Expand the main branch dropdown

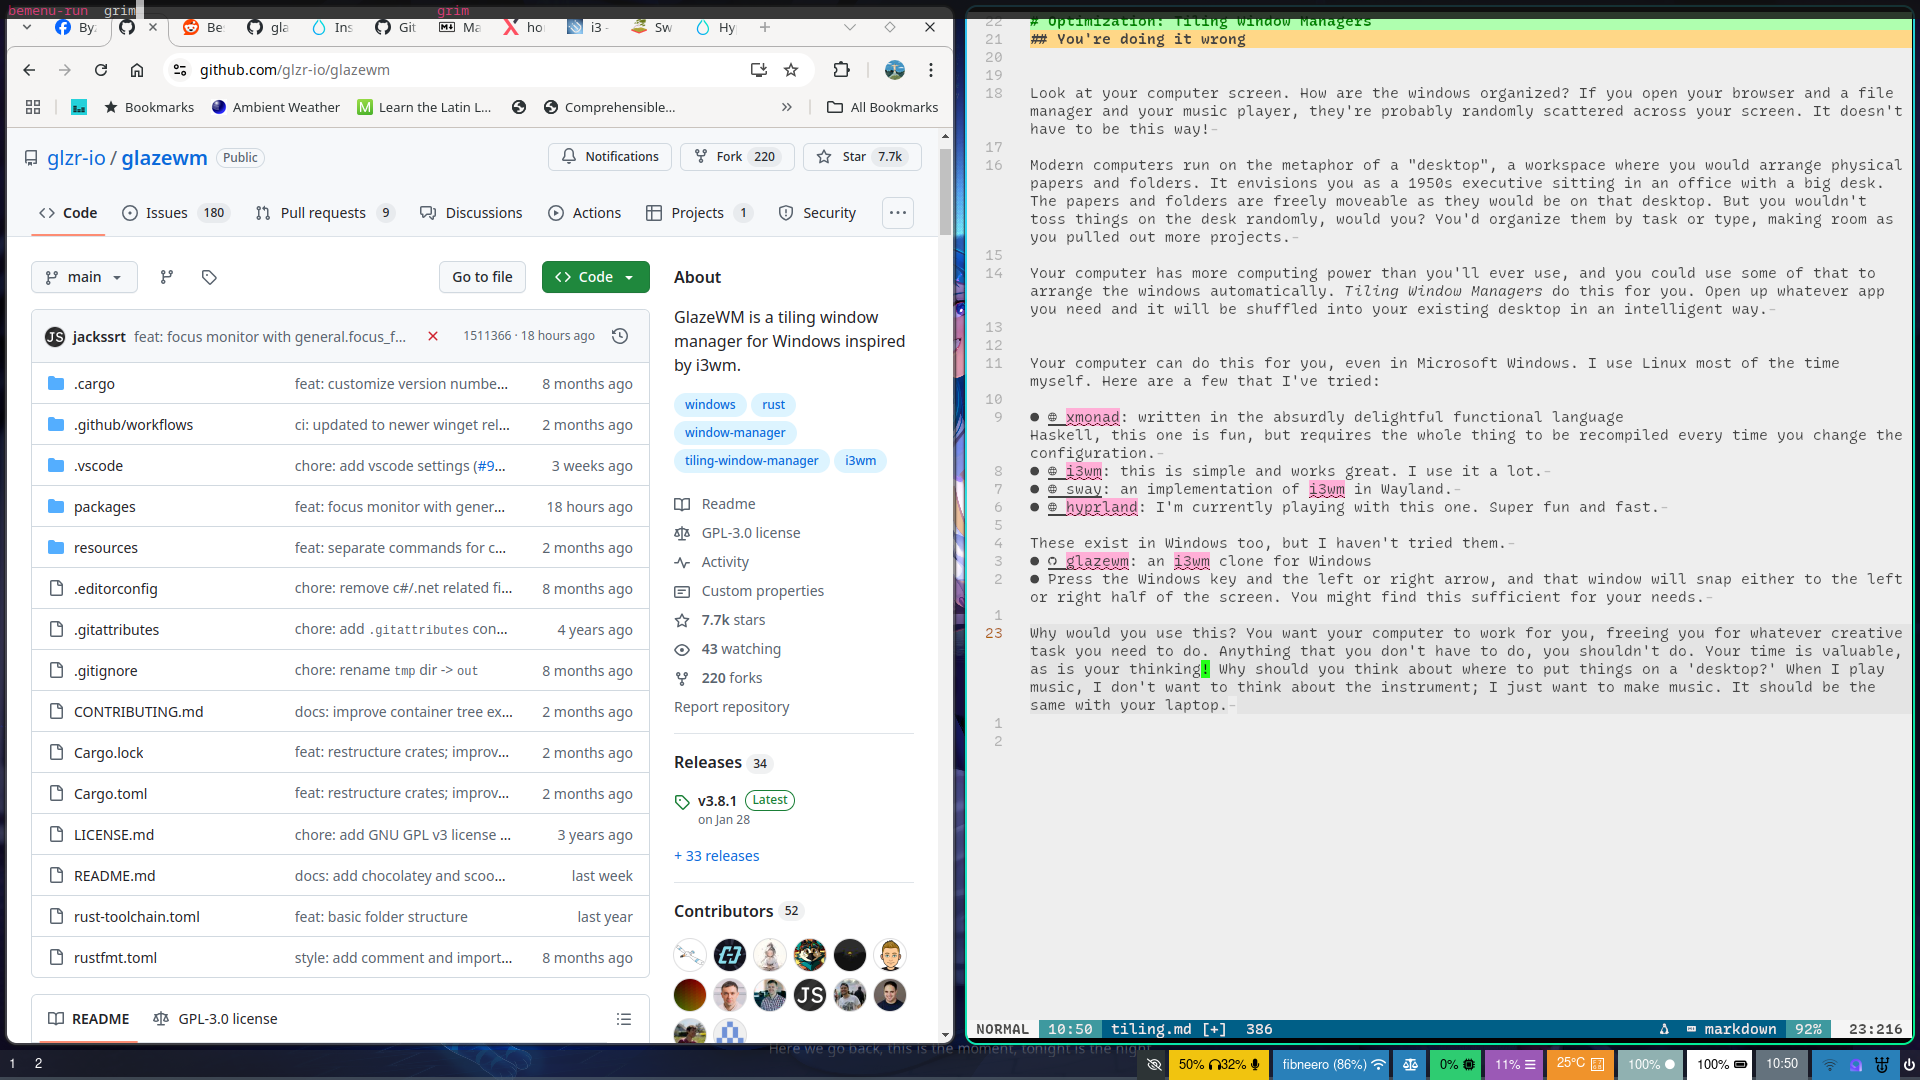tap(84, 277)
